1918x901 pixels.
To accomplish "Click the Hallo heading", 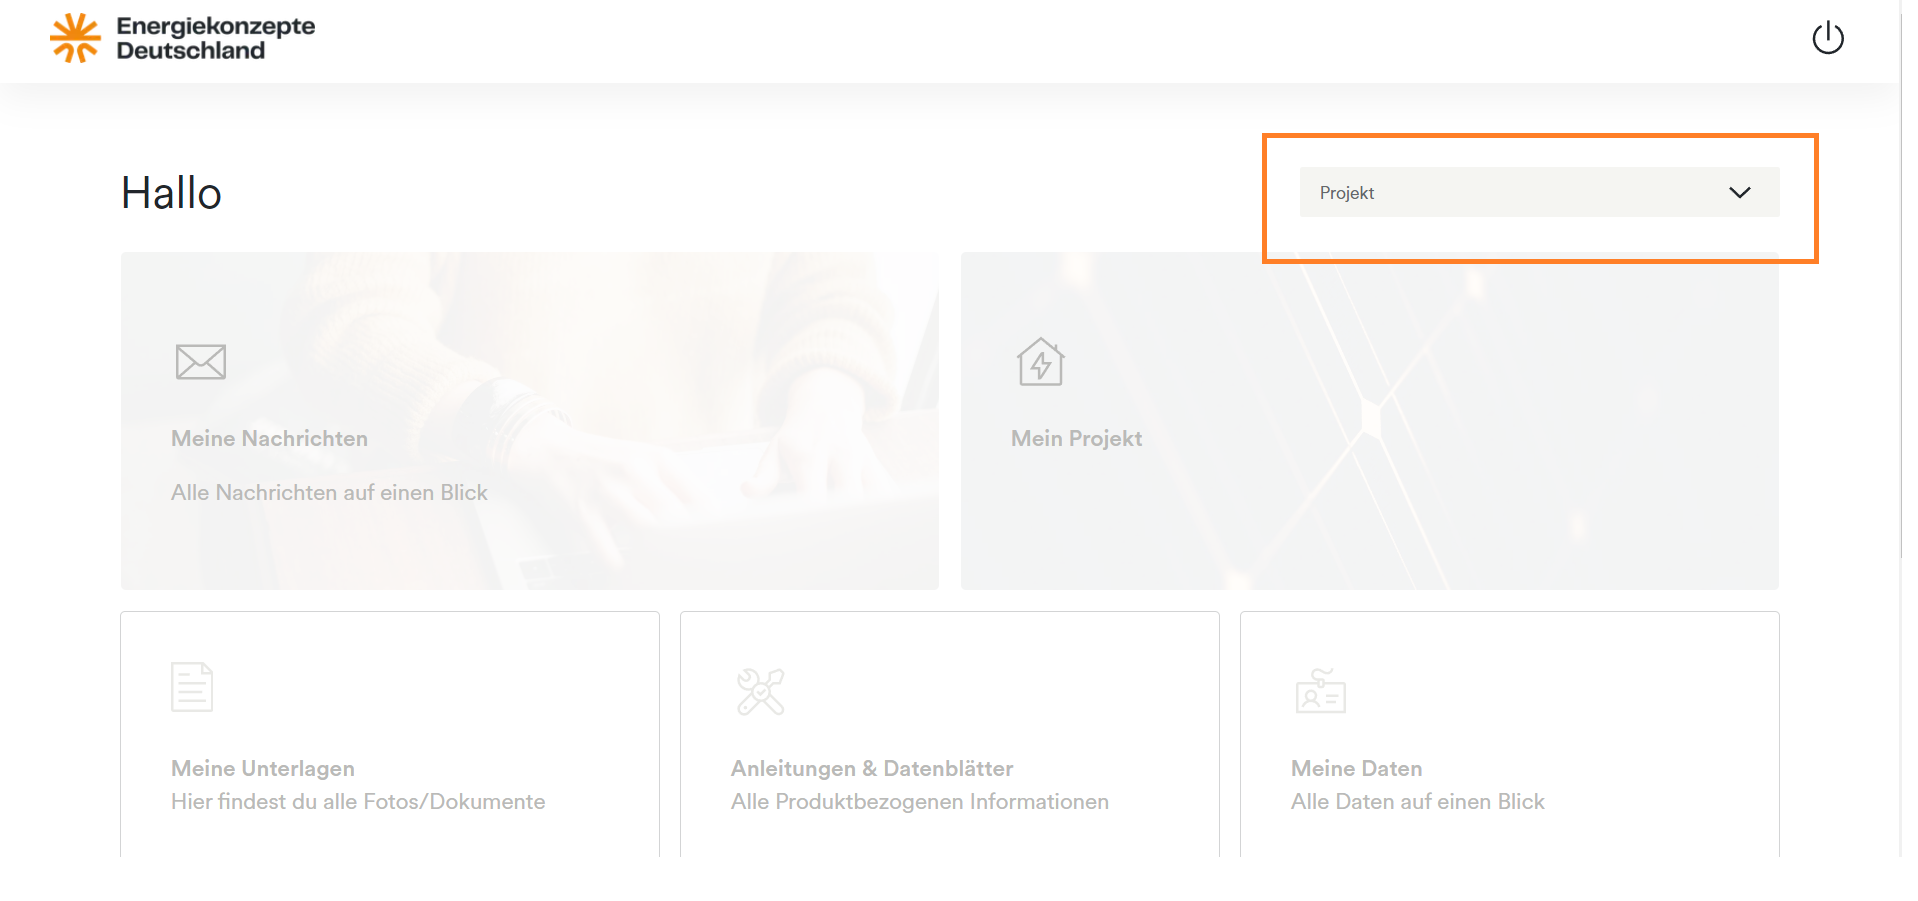I will click(171, 193).
